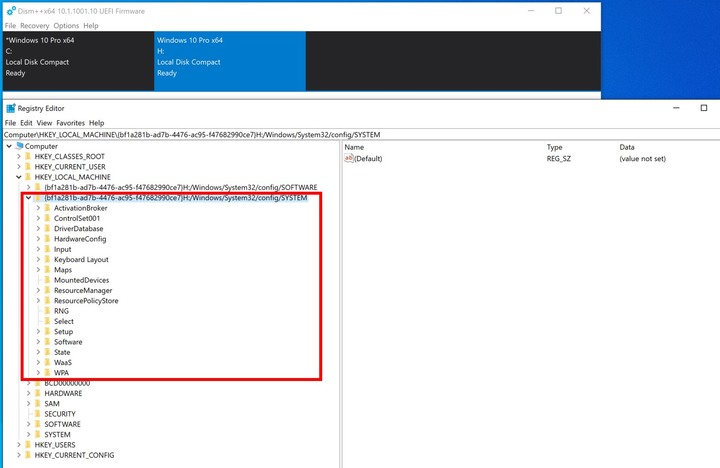Click the WPA folder icon
This screenshot has height=468, width=720.
point(47,373)
